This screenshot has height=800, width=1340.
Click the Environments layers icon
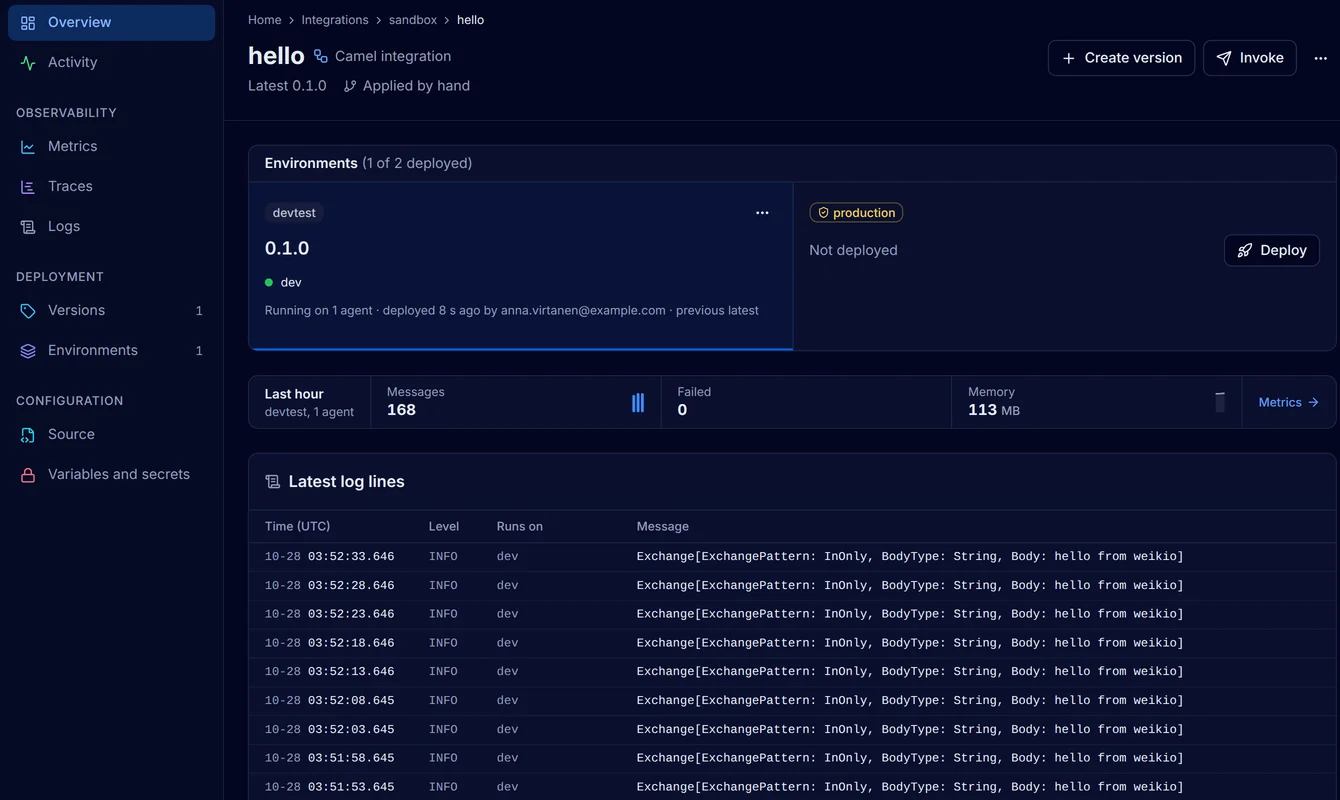pyautogui.click(x=28, y=350)
